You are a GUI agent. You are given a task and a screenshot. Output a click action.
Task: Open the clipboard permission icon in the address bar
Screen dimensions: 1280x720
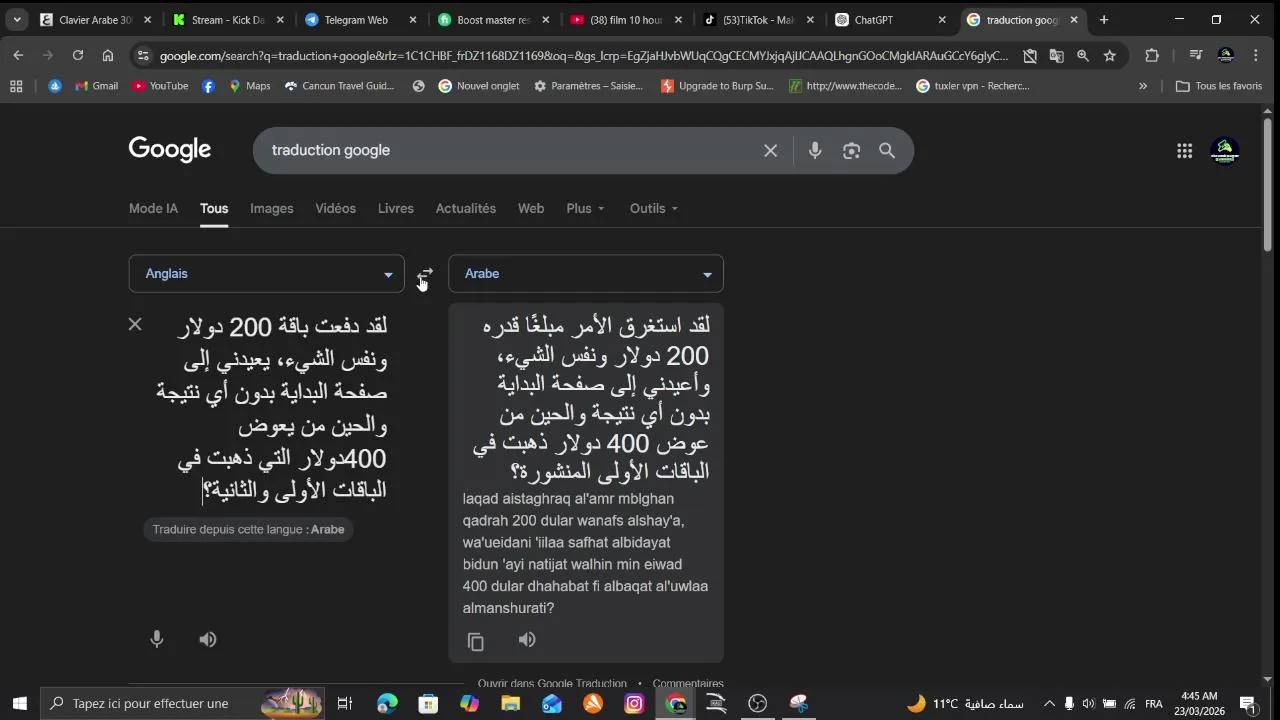[x=1030, y=56]
